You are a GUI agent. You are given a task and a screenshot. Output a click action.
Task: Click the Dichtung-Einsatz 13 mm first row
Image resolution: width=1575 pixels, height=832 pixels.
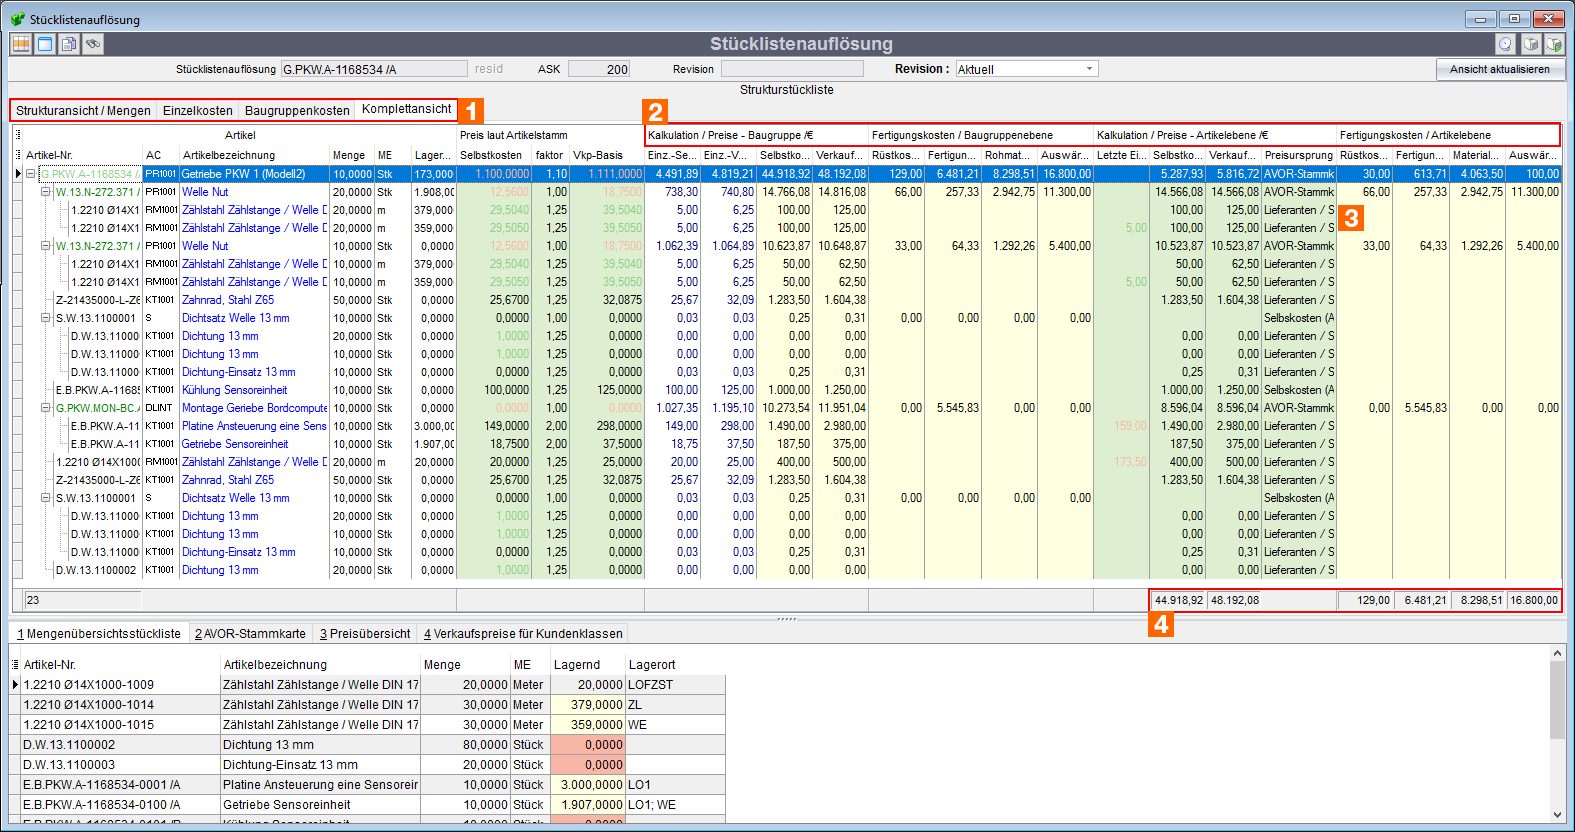pyautogui.click(x=787, y=372)
